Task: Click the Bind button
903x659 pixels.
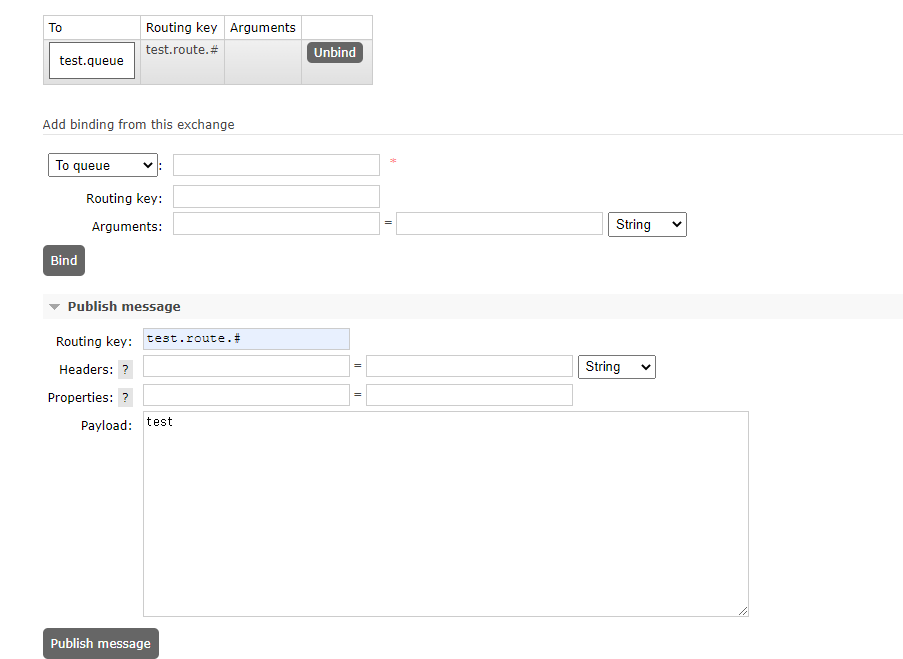Action: pyautogui.click(x=64, y=260)
